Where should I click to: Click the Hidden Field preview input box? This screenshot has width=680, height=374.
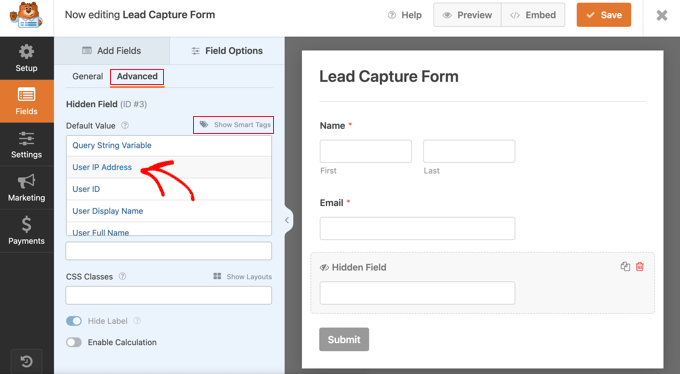418,293
